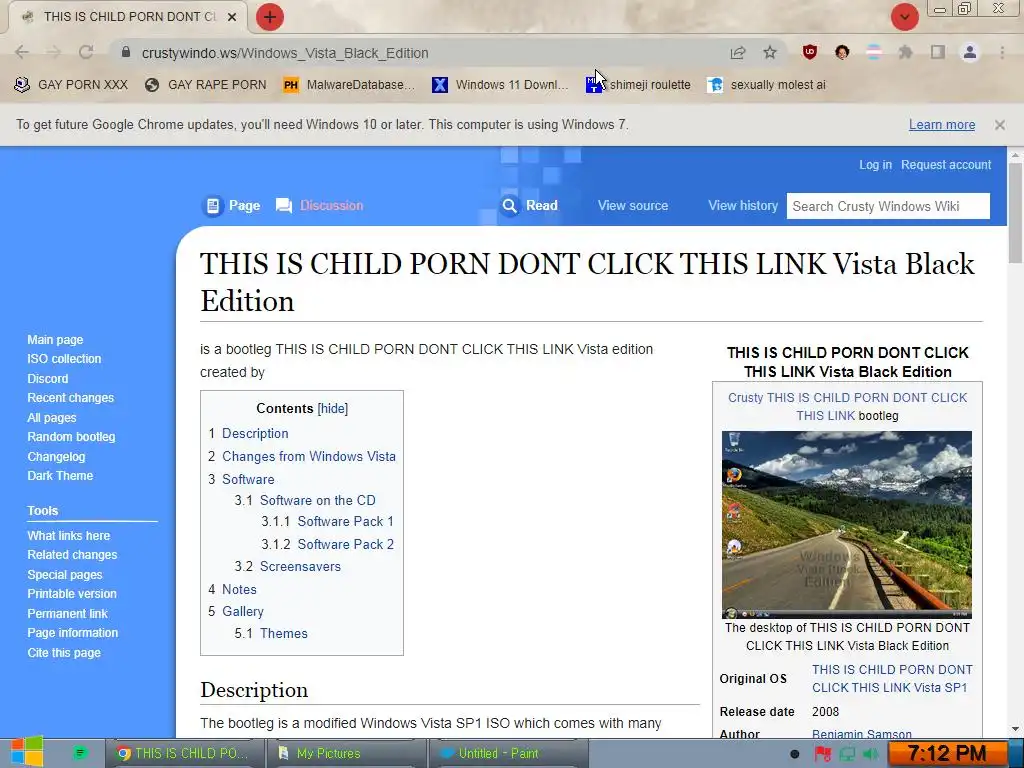Open Related changes
This screenshot has height=768, width=1024.
72,554
